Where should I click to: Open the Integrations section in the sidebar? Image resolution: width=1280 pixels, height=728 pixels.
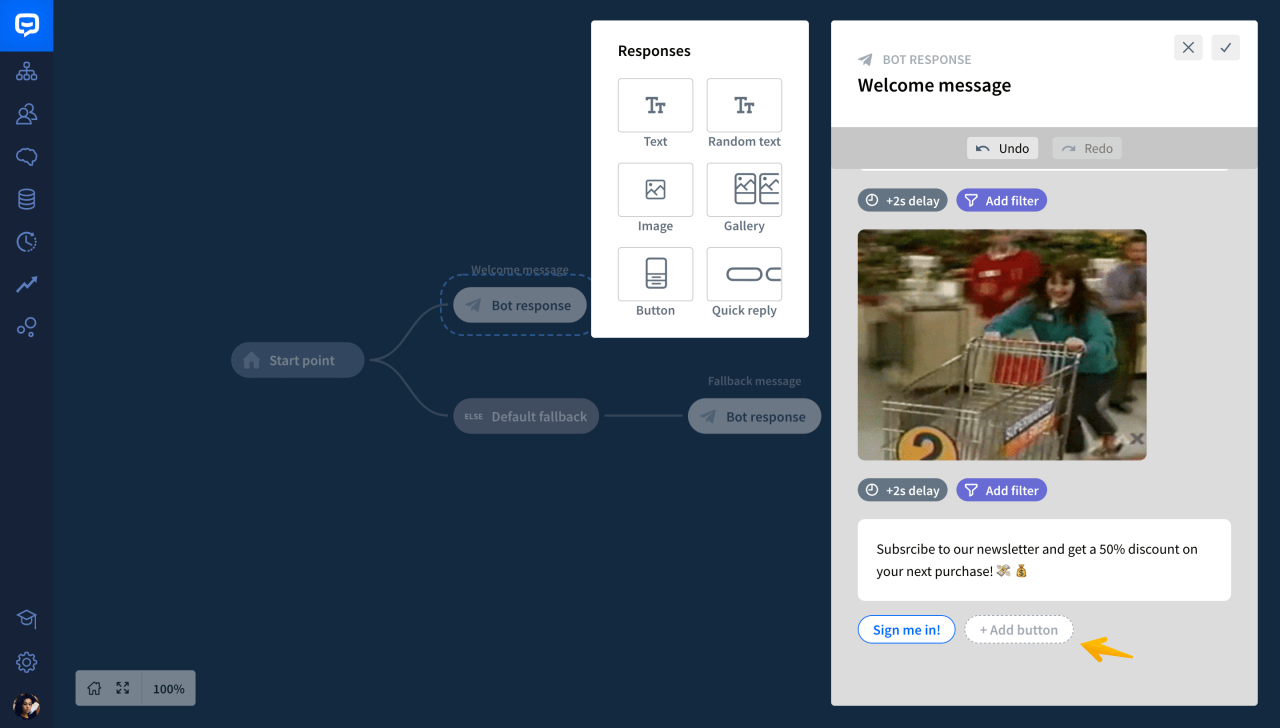26,326
